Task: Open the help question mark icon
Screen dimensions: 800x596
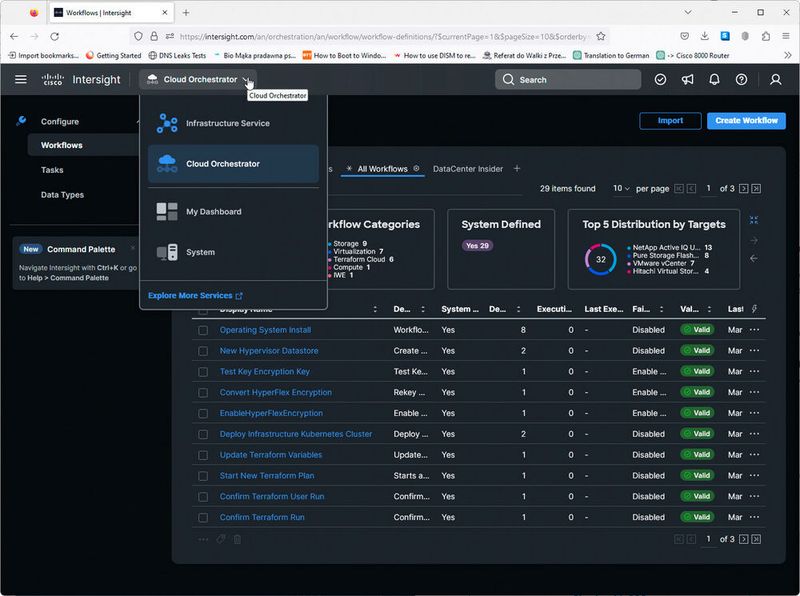Action: click(x=741, y=79)
